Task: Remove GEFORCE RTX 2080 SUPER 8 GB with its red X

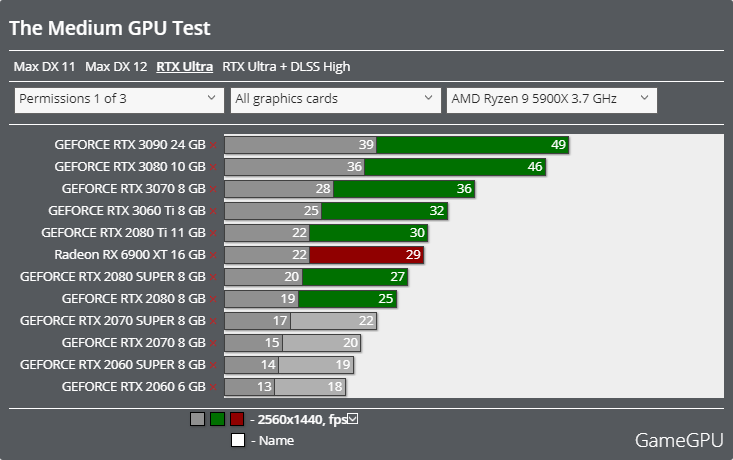Action: (213, 277)
